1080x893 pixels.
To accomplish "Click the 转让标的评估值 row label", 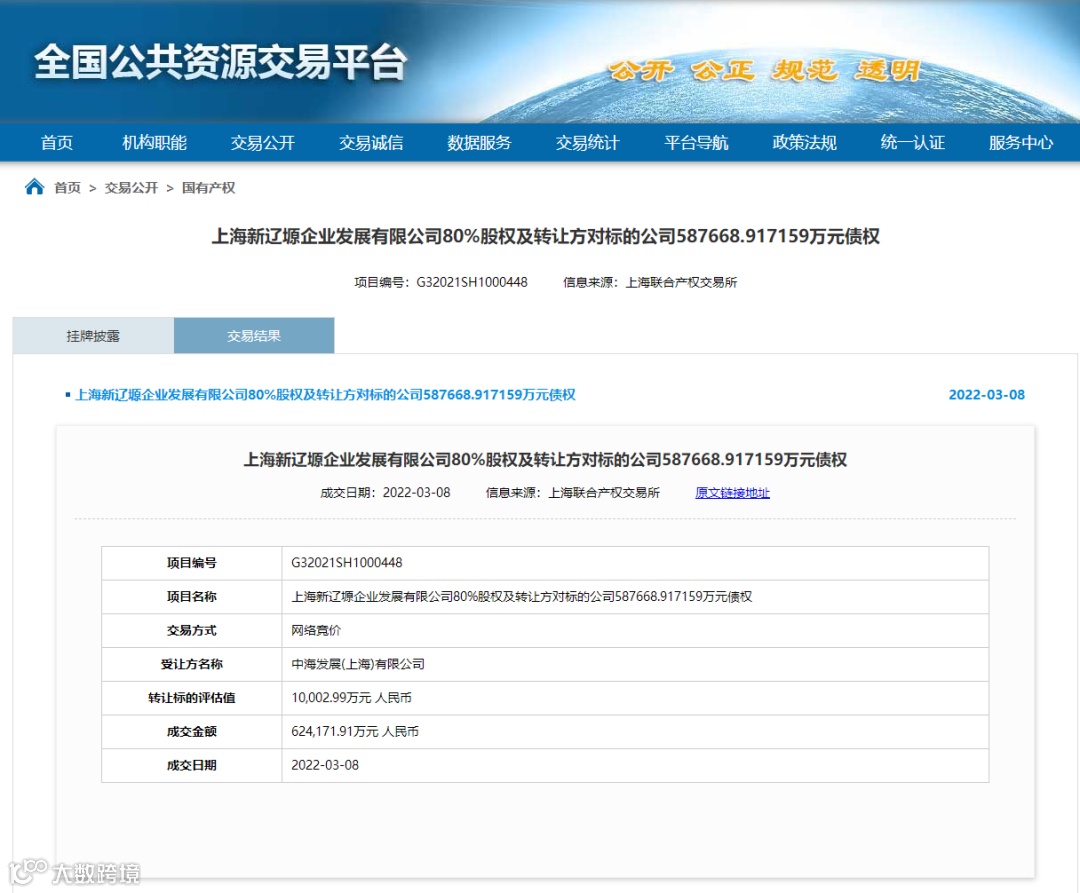I will pos(191,697).
